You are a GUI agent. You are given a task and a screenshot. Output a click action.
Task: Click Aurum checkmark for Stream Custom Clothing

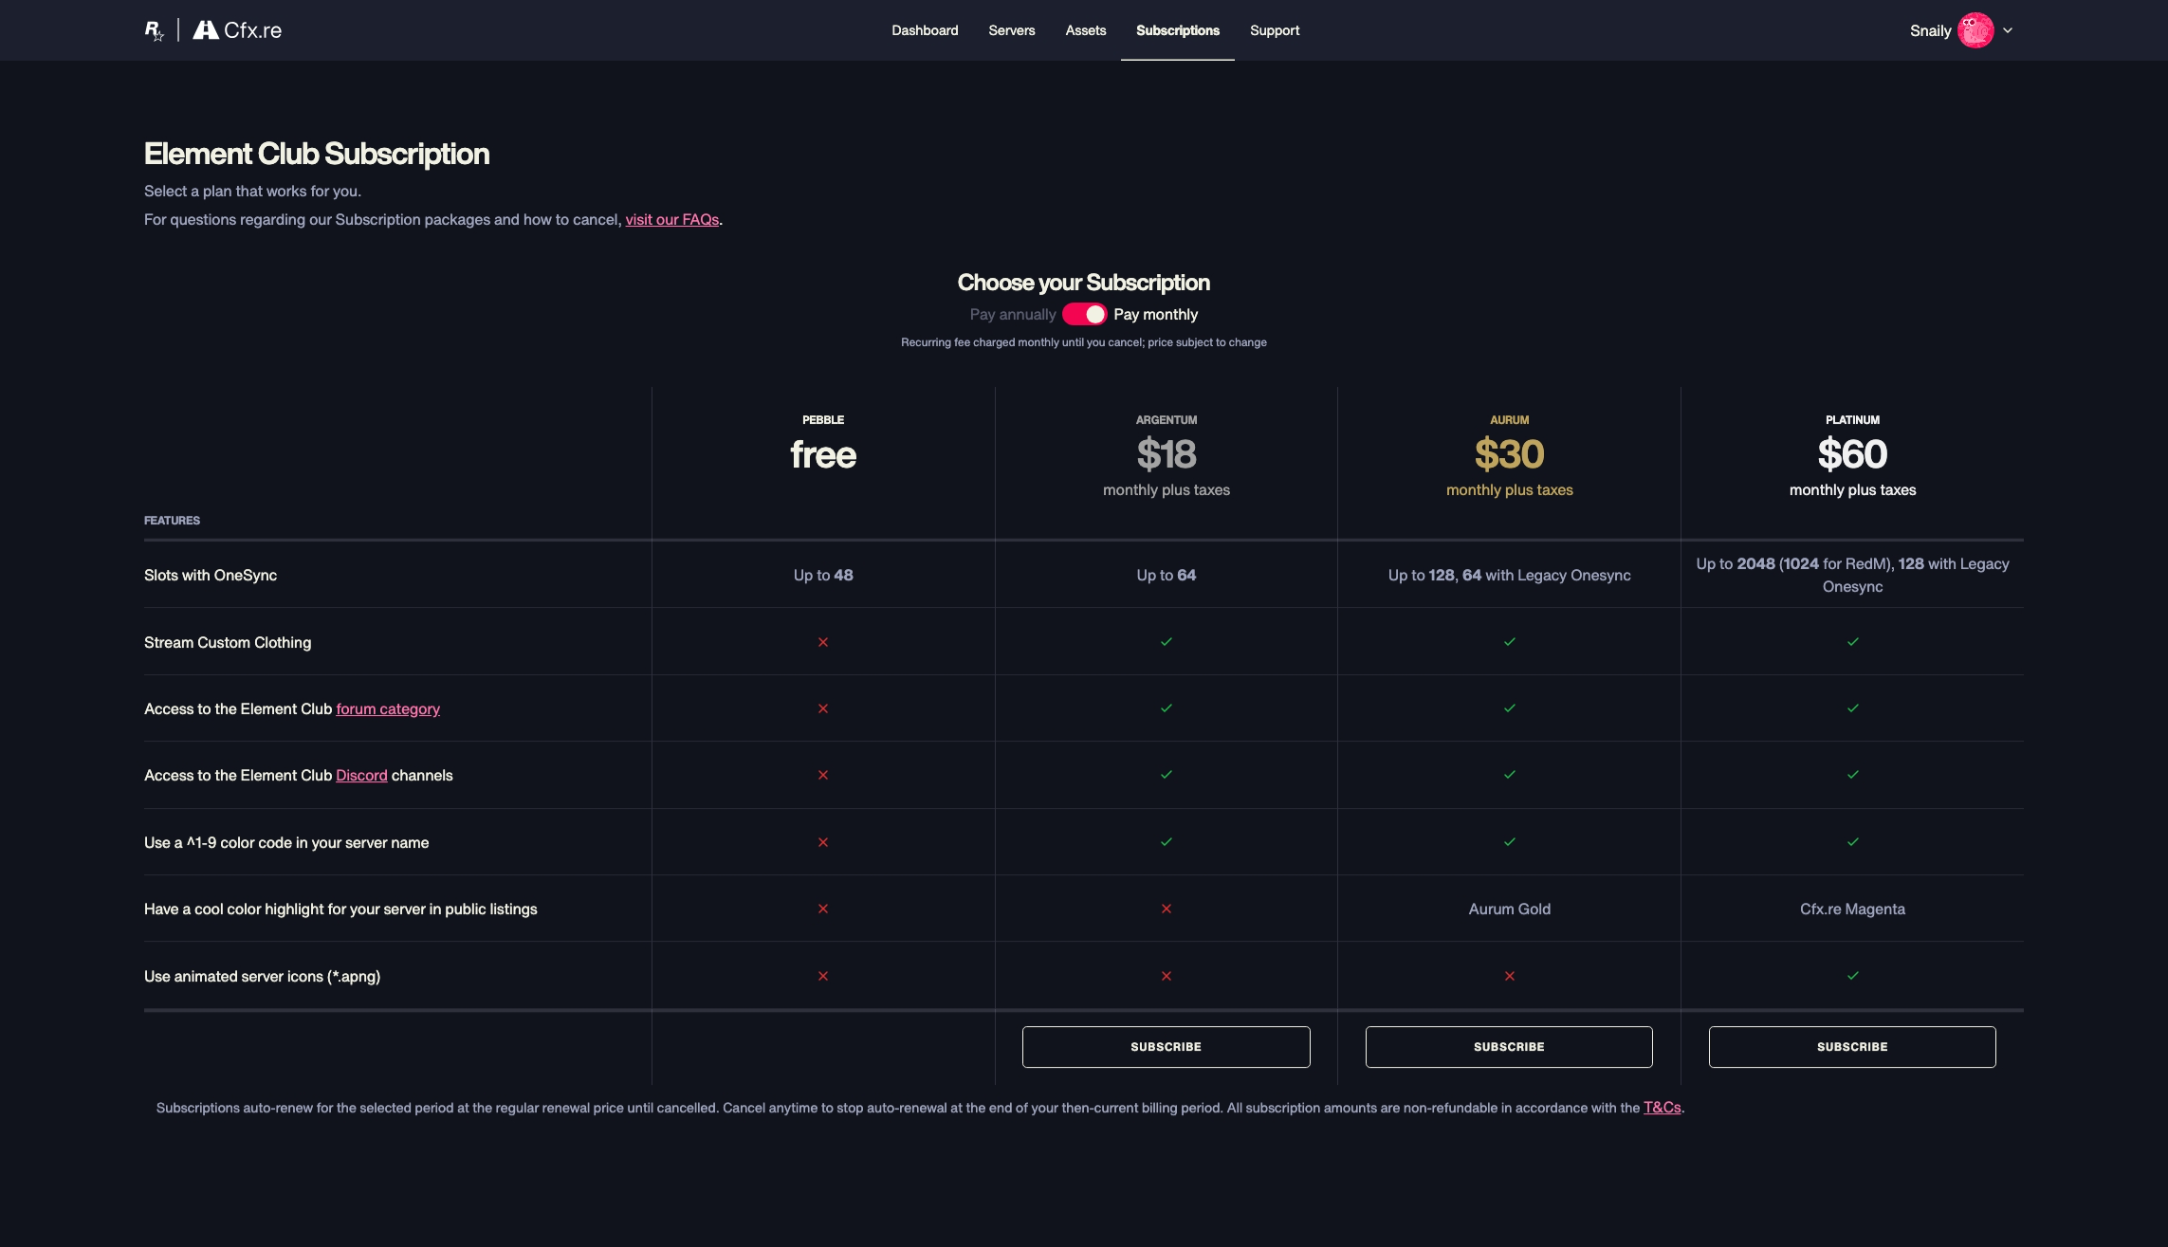coord(1509,642)
